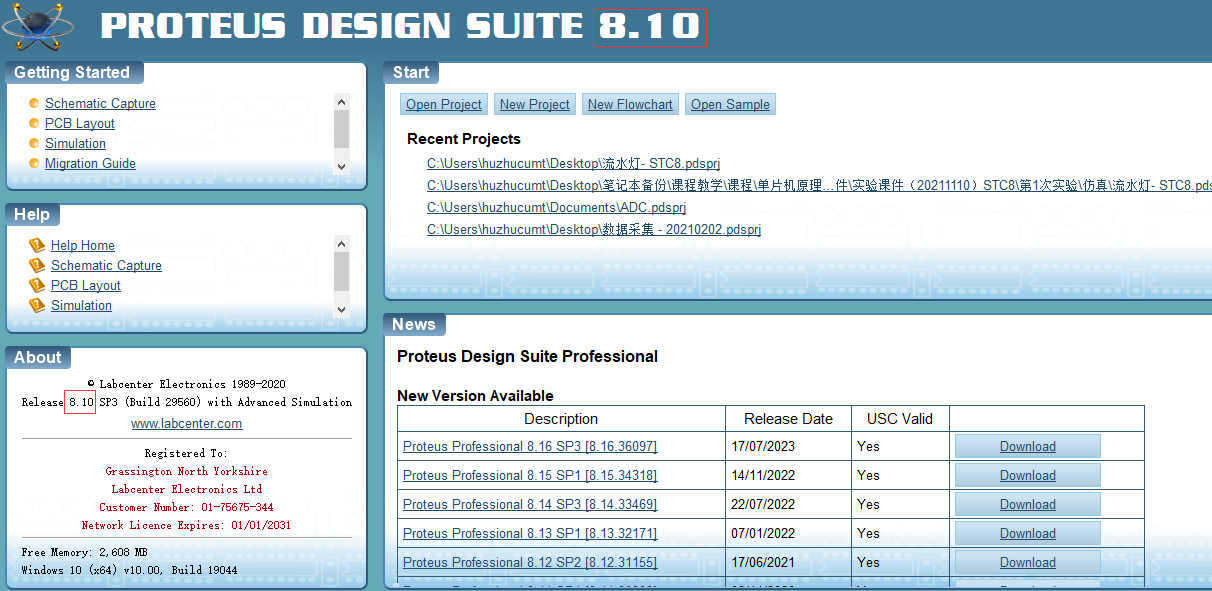1212x591 pixels.
Task: Click book icon beside Help Simulation
Action: pos(37,305)
